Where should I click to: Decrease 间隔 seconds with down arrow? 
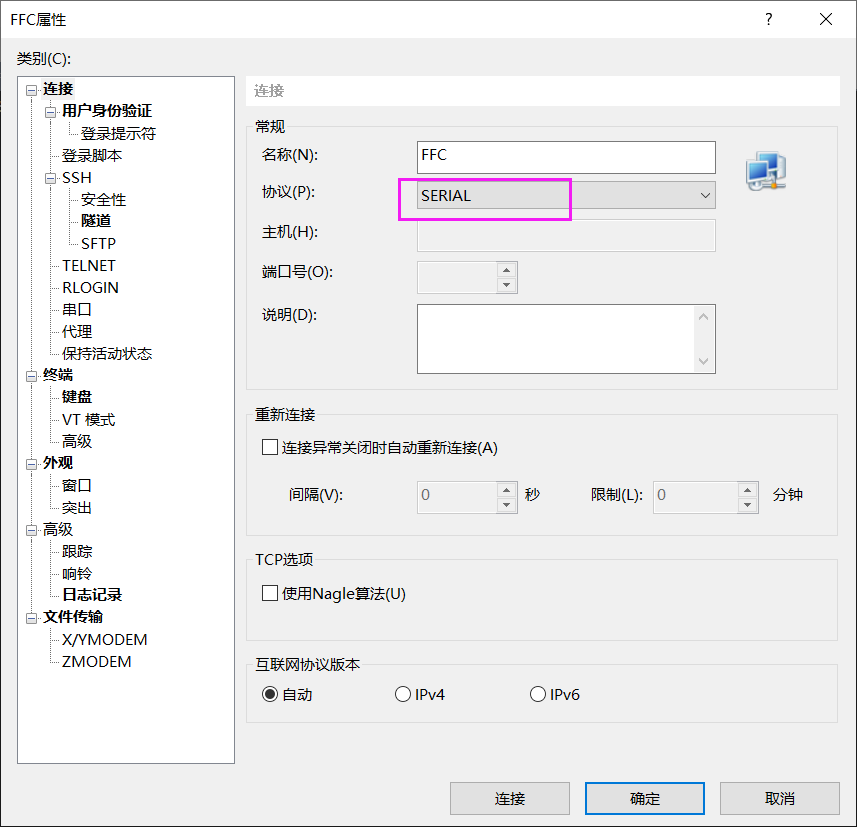pos(507,505)
